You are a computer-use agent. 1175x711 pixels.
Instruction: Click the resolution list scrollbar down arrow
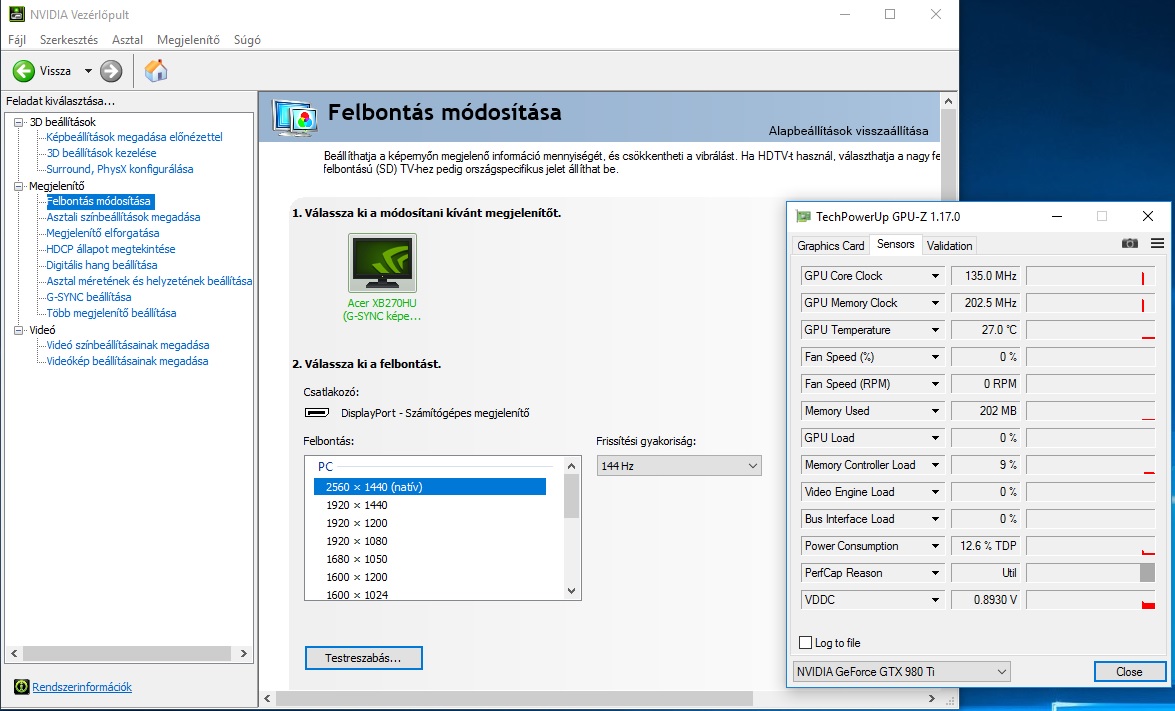pyautogui.click(x=572, y=591)
